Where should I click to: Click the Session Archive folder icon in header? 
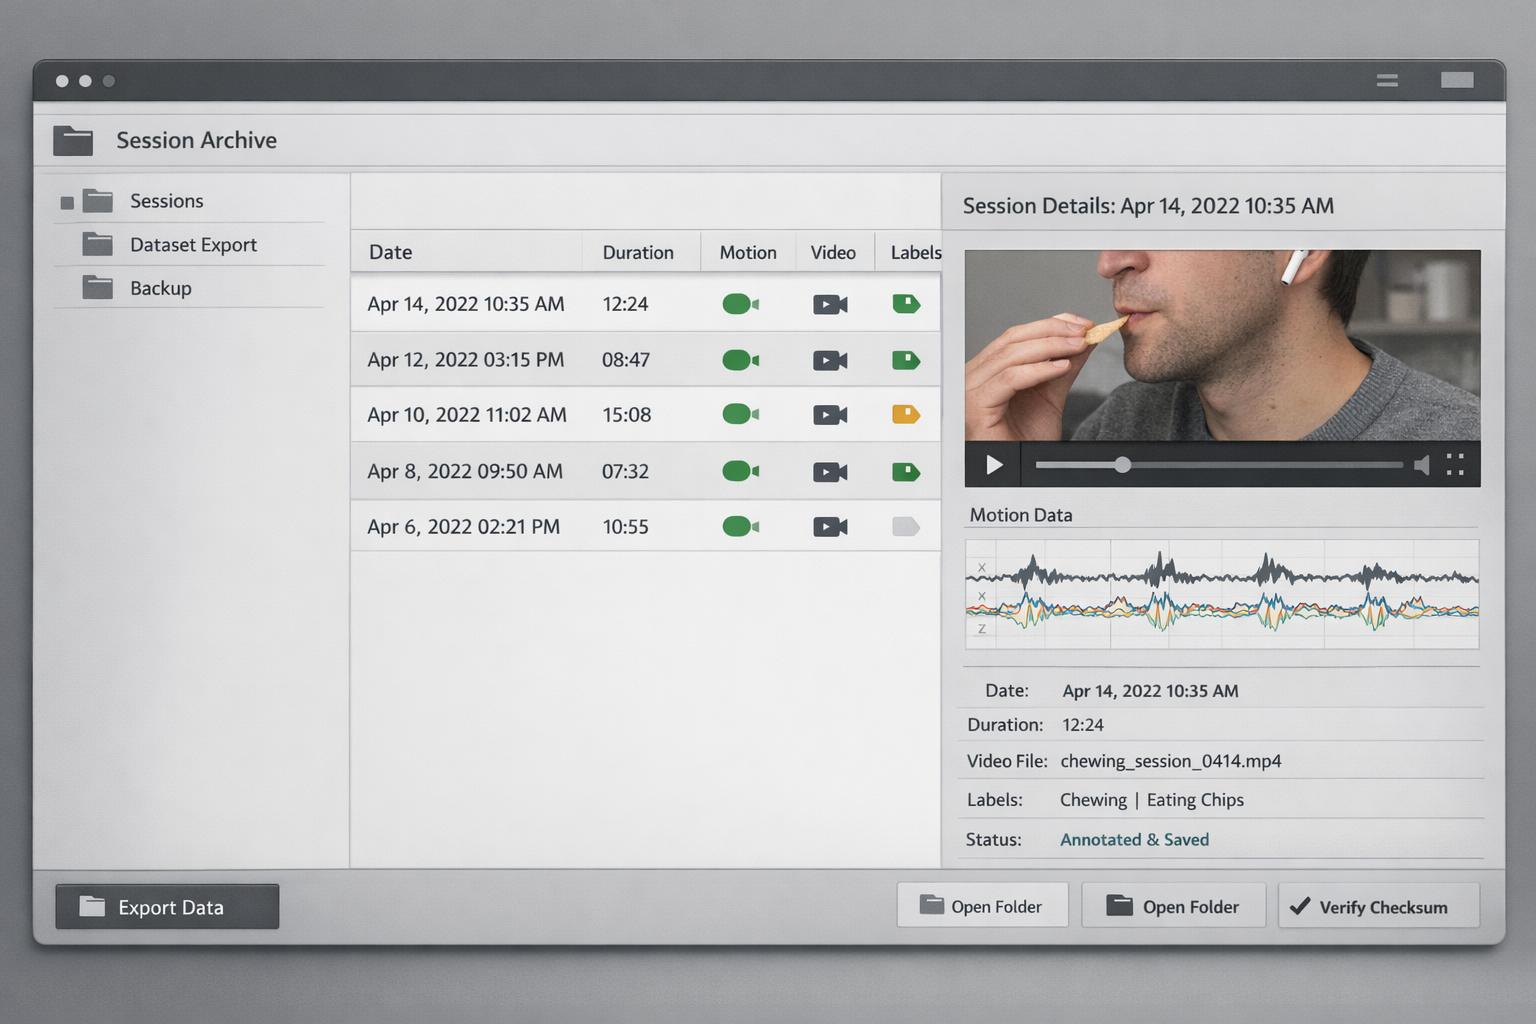(x=73, y=141)
